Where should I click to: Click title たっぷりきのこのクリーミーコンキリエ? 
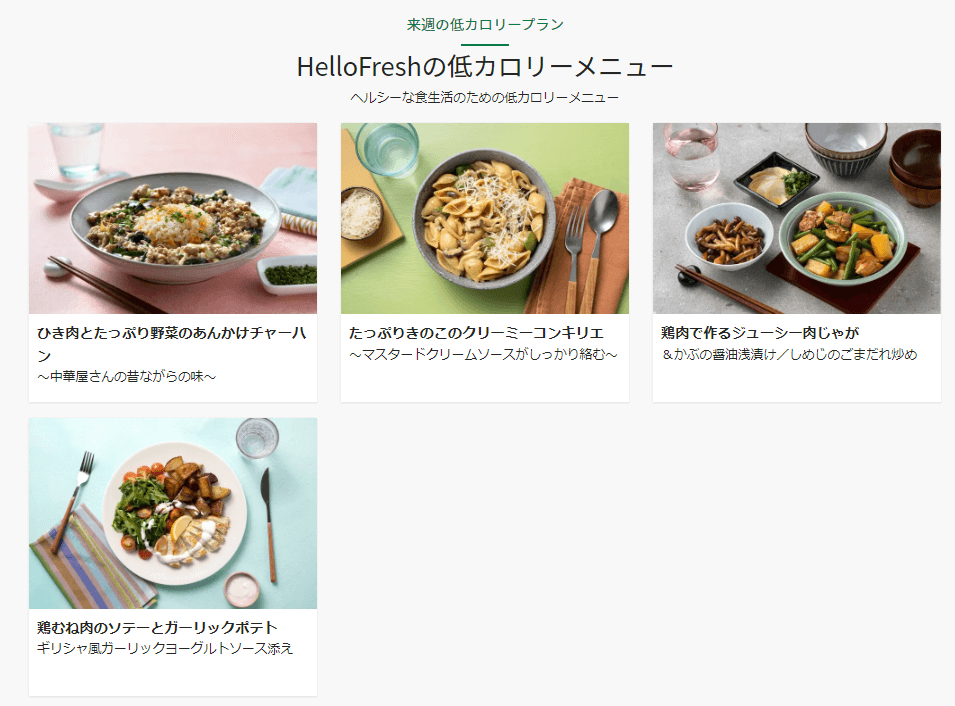tap(476, 333)
